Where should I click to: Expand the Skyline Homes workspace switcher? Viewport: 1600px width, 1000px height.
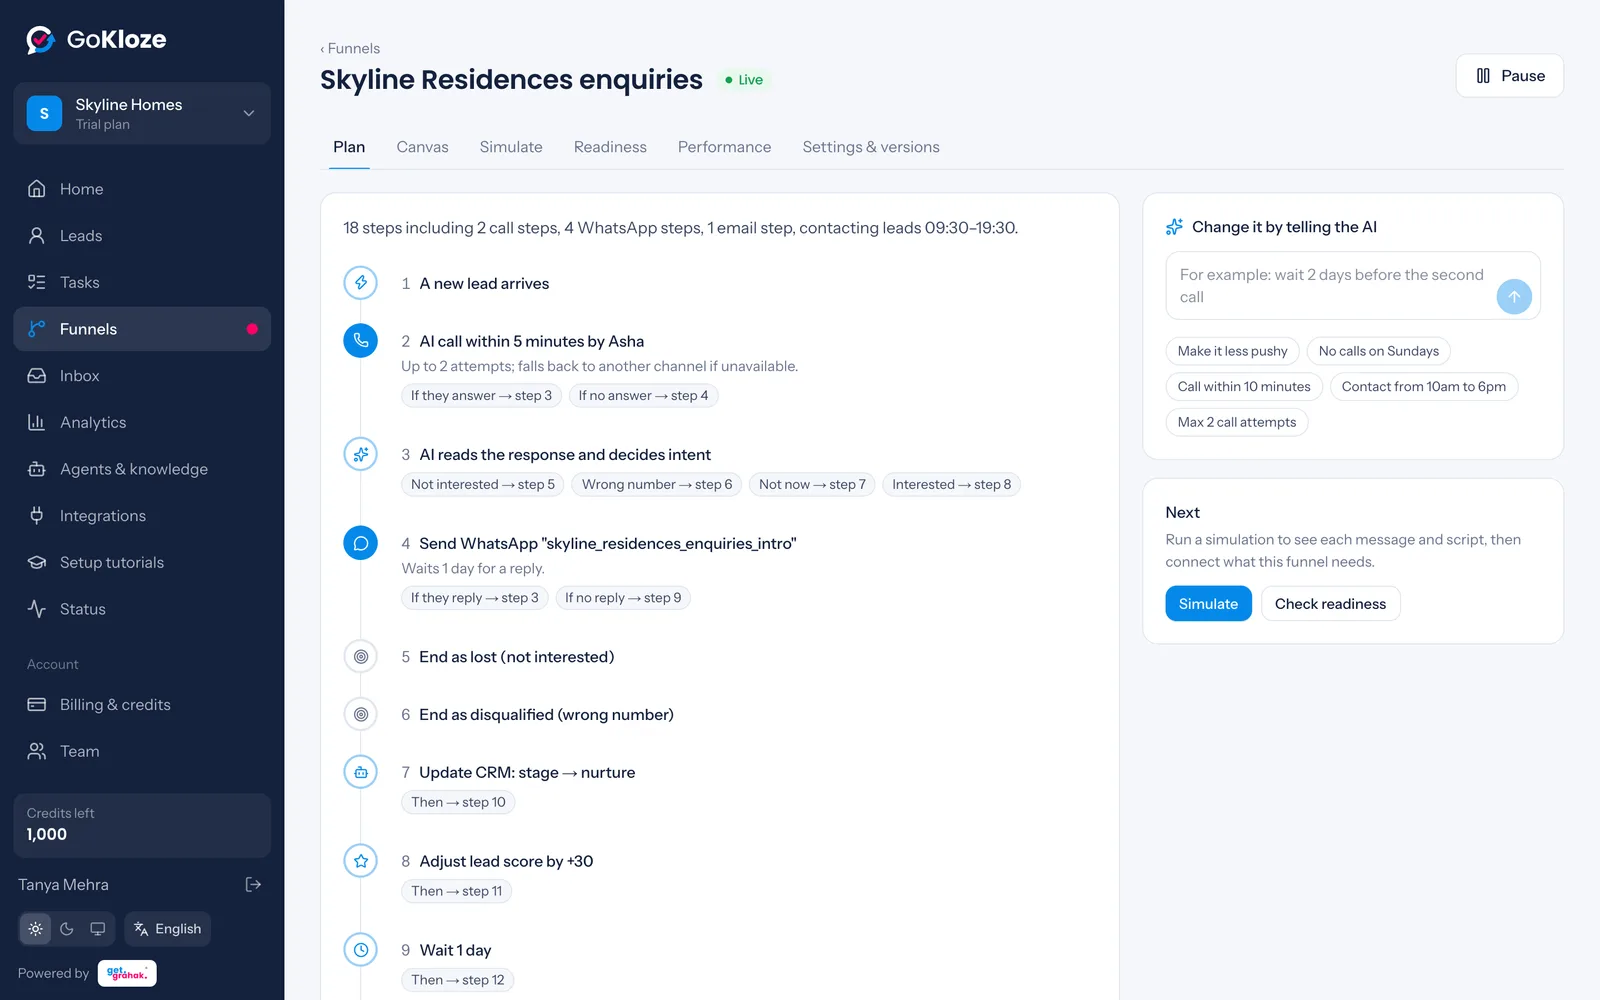(142, 114)
